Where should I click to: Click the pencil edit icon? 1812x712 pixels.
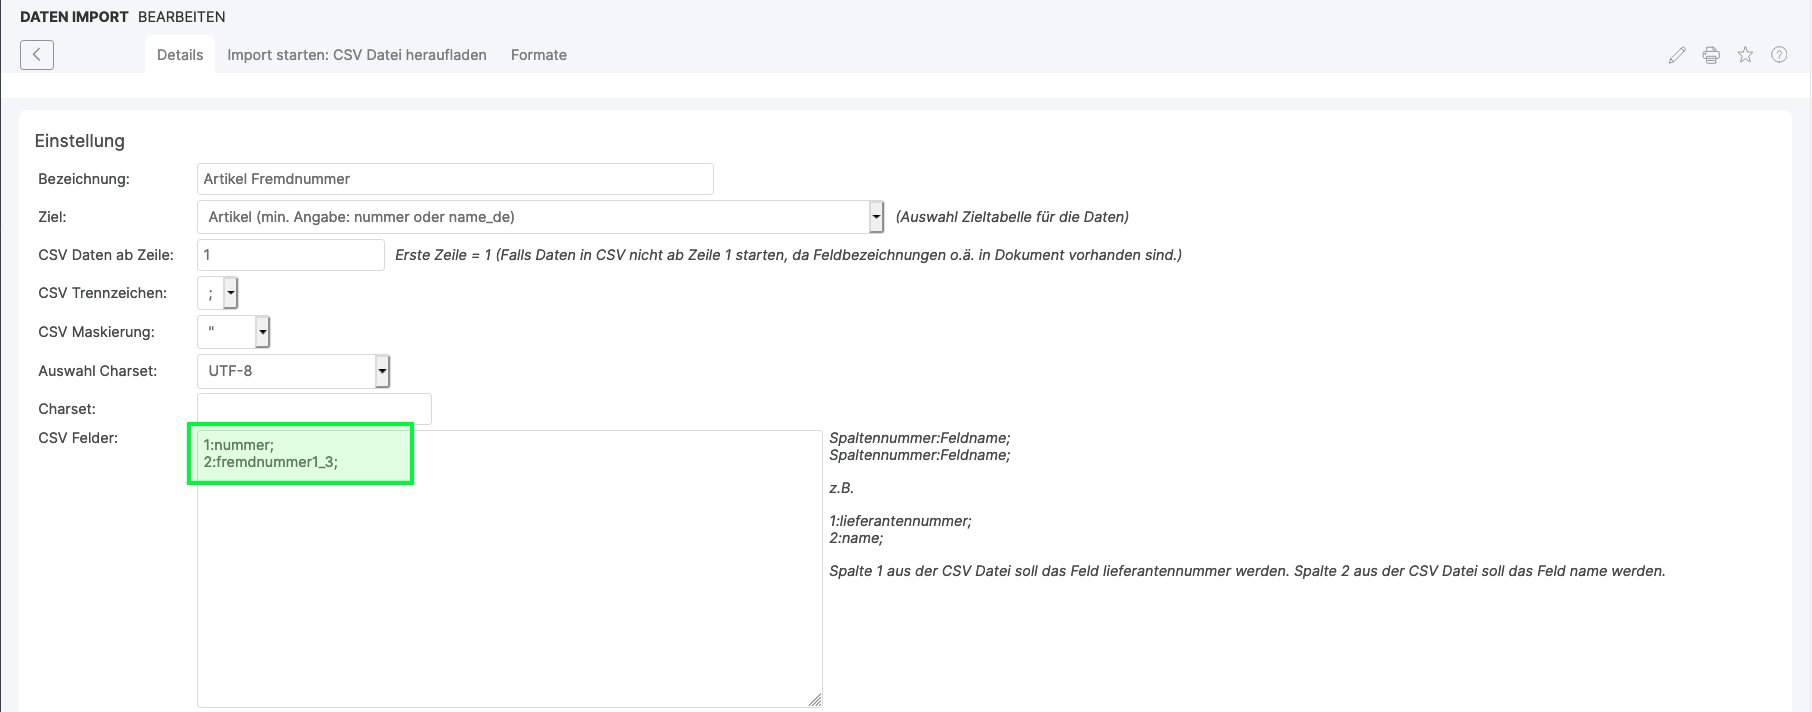1677,55
